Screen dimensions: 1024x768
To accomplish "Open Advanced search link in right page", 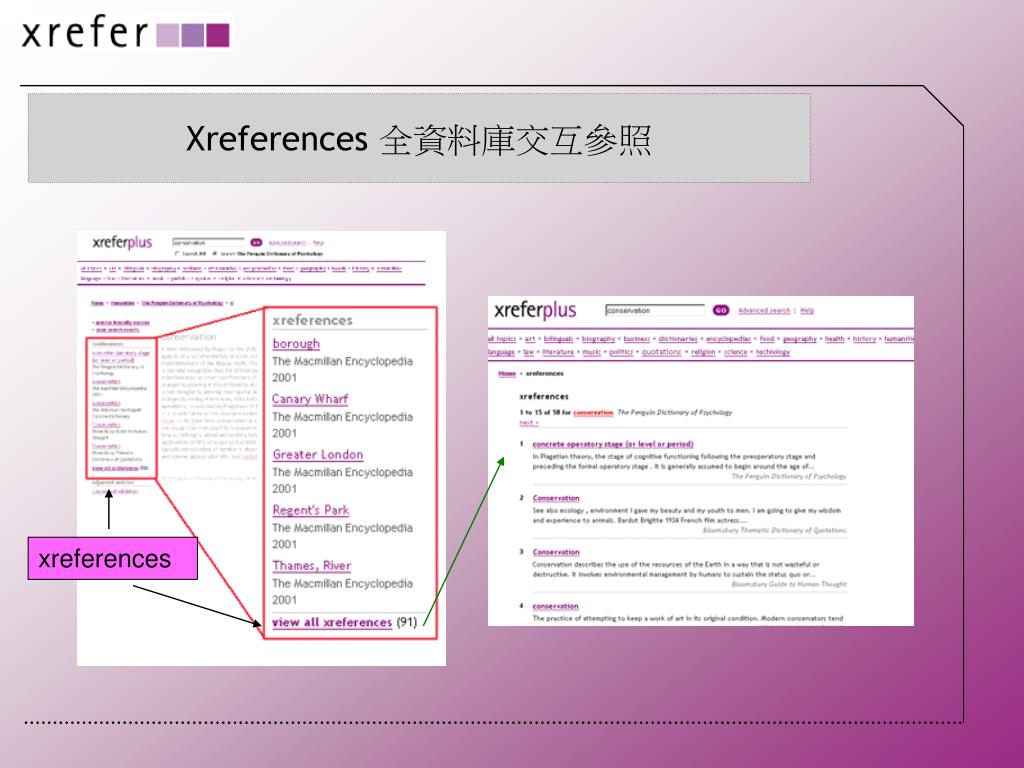I will click(764, 310).
